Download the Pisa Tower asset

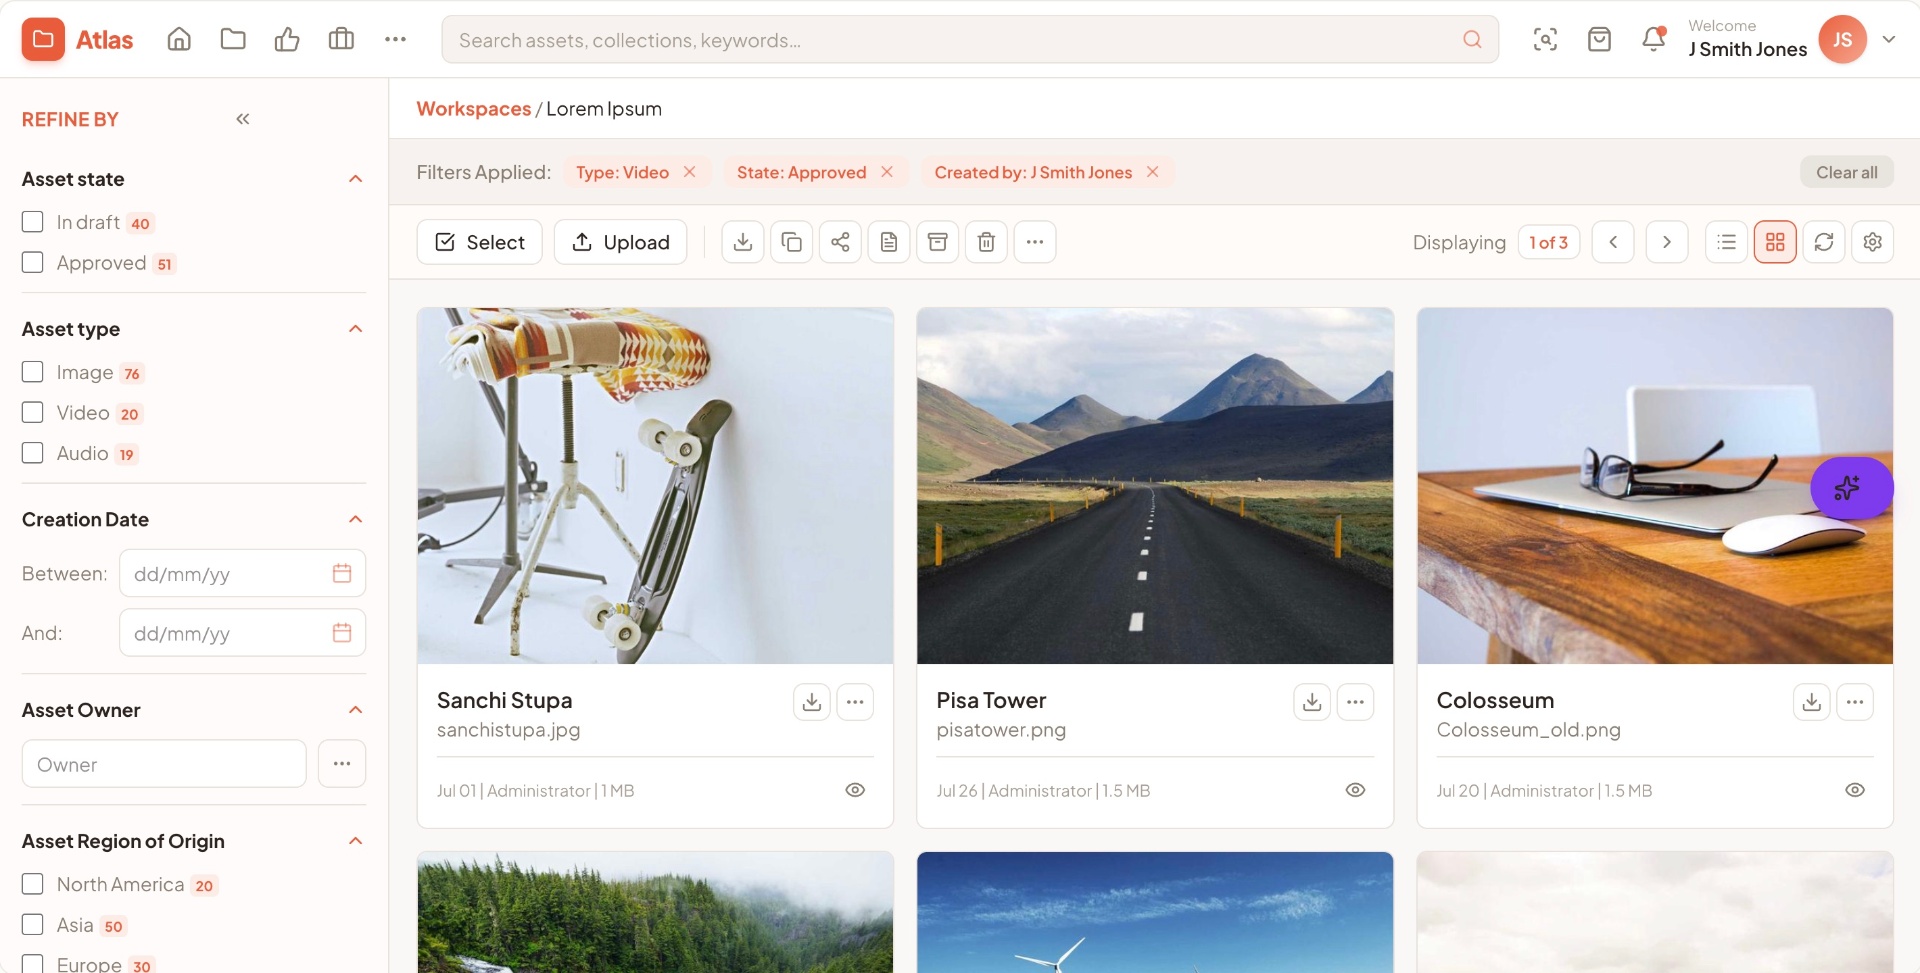pos(1312,702)
